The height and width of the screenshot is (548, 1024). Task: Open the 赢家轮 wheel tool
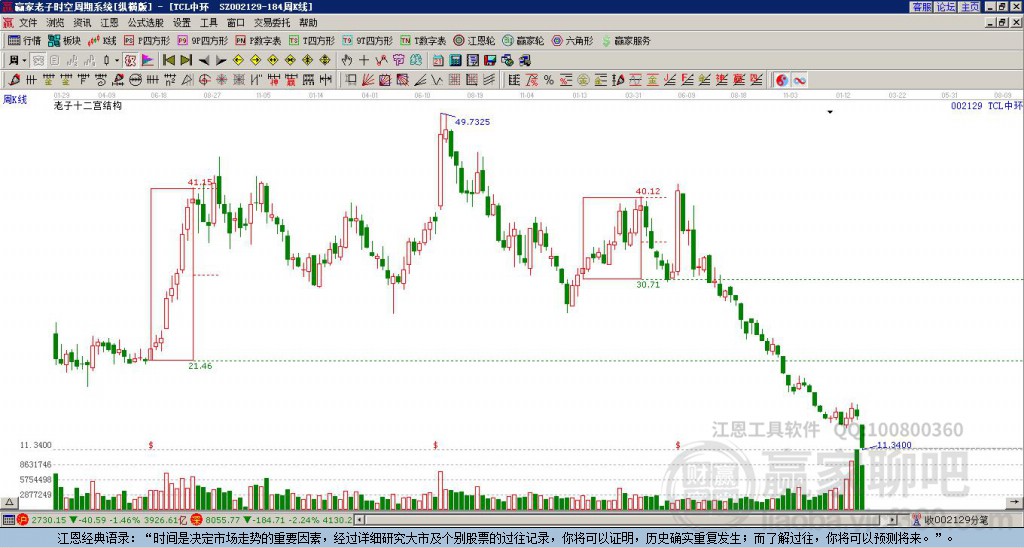pyautogui.click(x=523, y=40)
